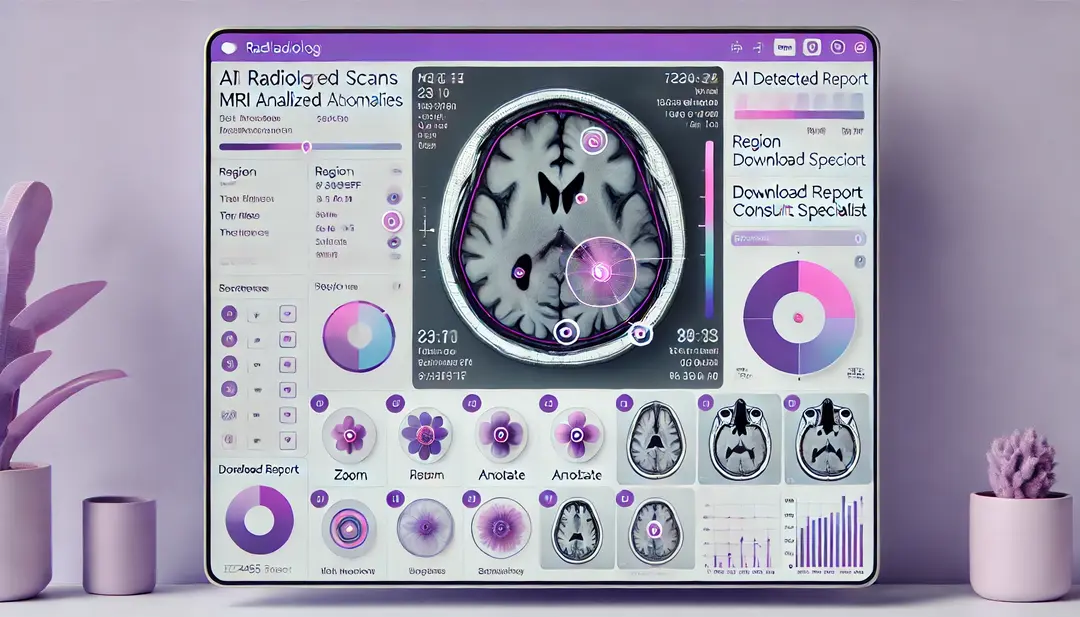Image resolution: width=1080 pixels, height=617 pixels.
Task: Expand the dropdown below Consult Specialist
Action: [x=797, y=238]
